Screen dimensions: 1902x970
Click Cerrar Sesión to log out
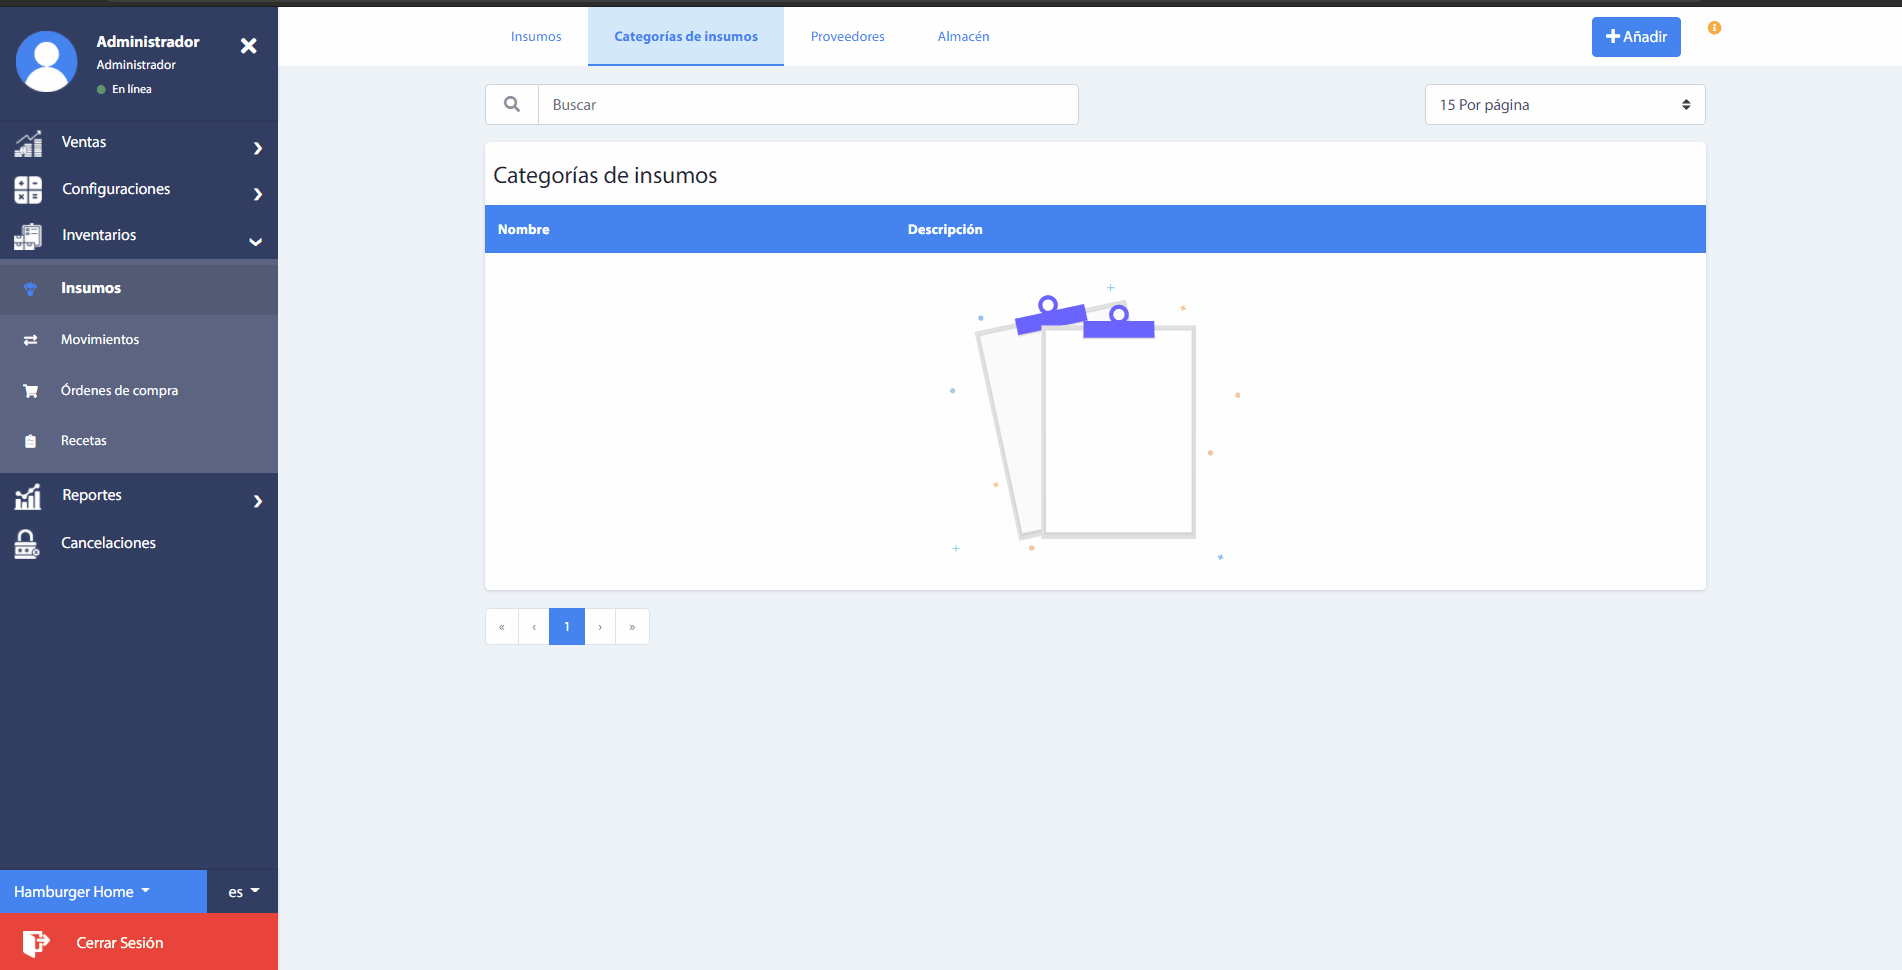(120, 943)
